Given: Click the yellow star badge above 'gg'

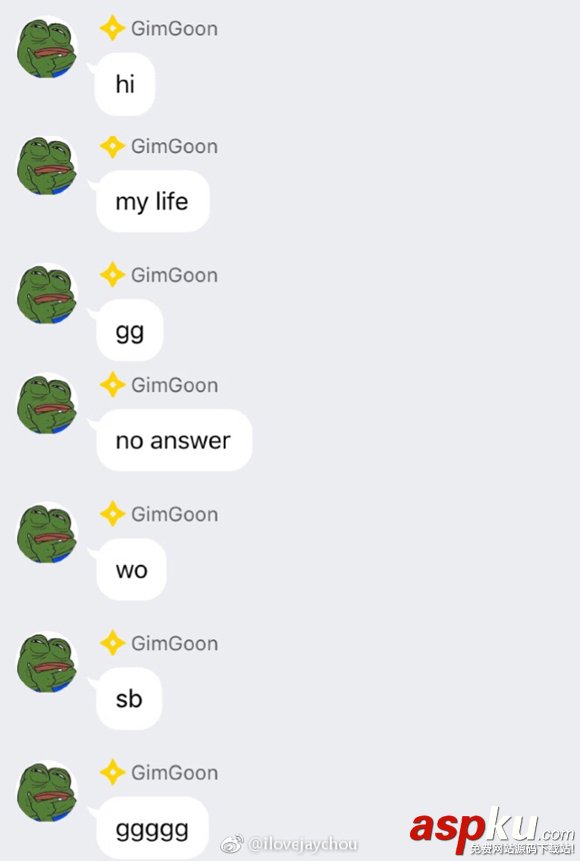Looking at the screenshot, I should (x=113, y=275).
